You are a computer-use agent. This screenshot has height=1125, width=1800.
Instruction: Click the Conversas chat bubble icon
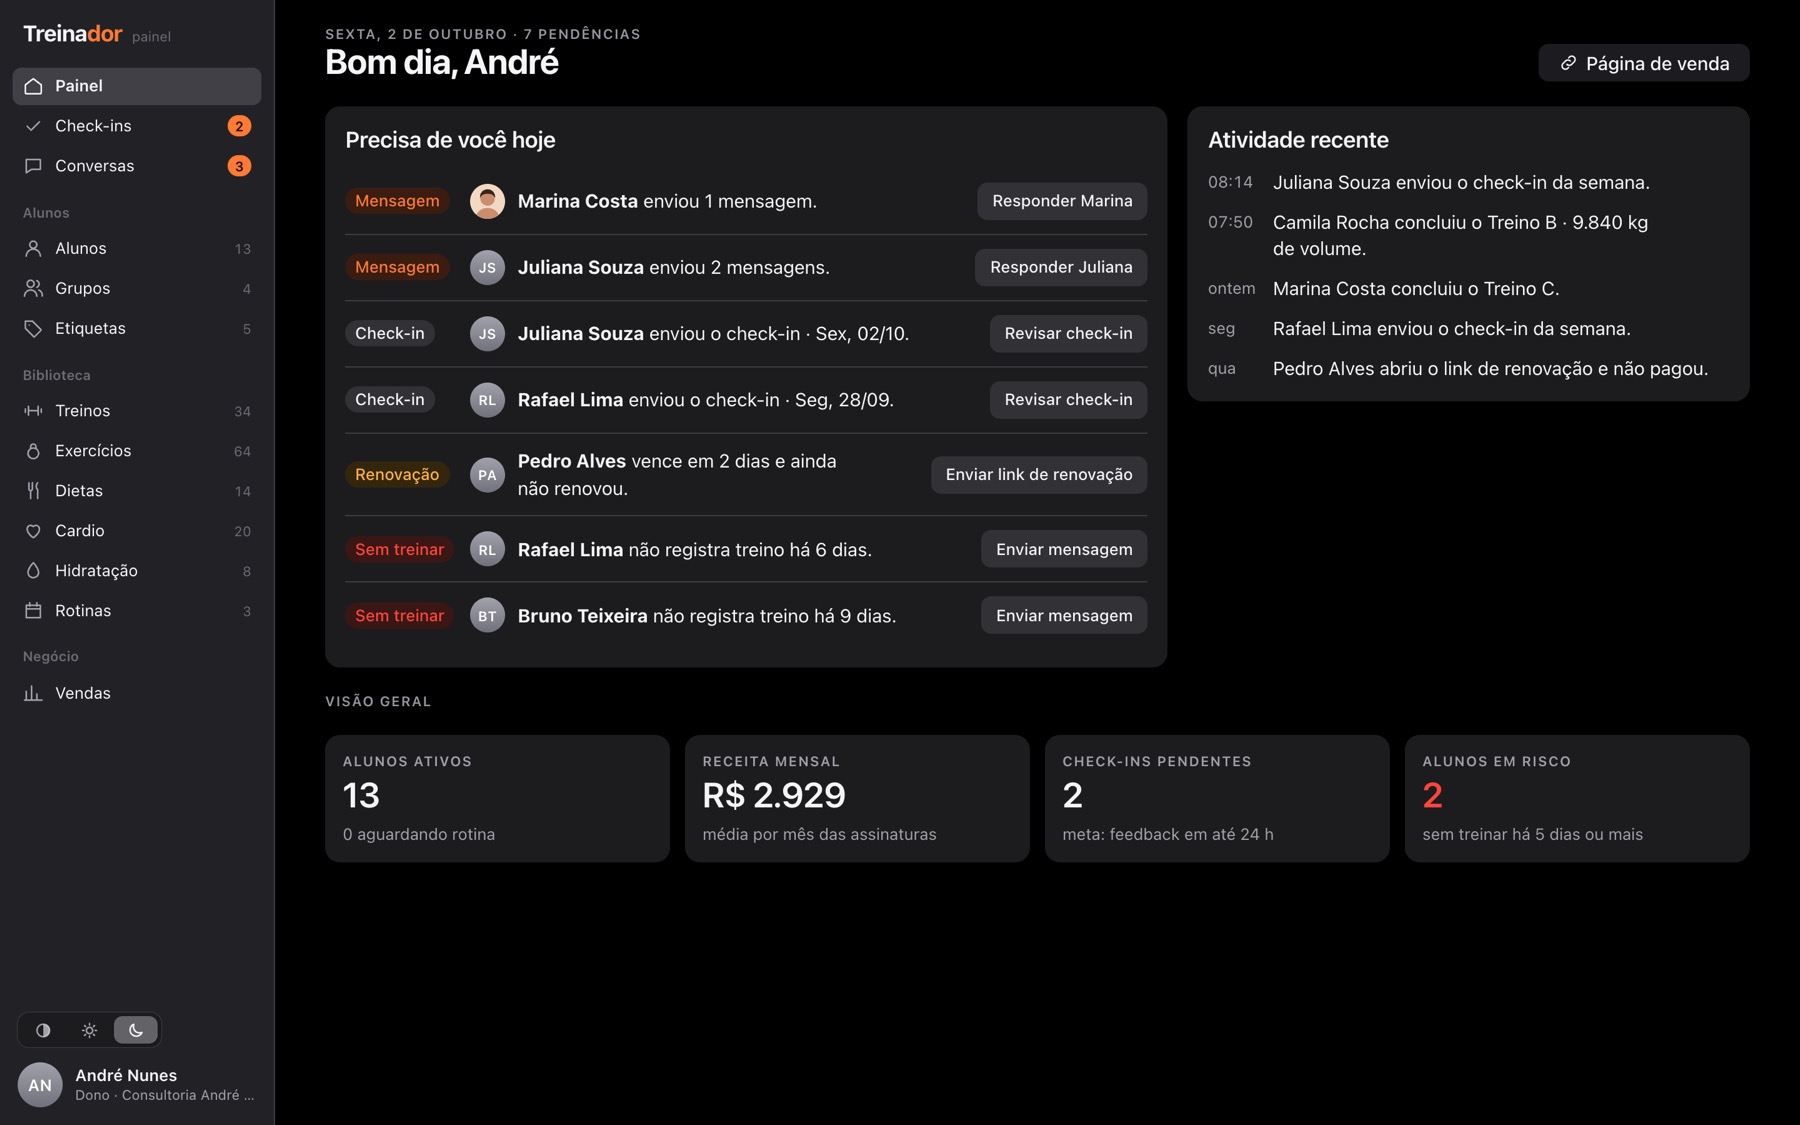[33, 166]
